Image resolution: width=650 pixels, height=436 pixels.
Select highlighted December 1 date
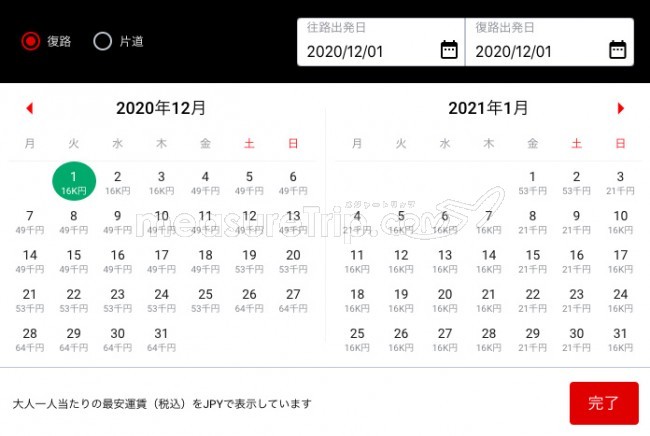[74, 182]
